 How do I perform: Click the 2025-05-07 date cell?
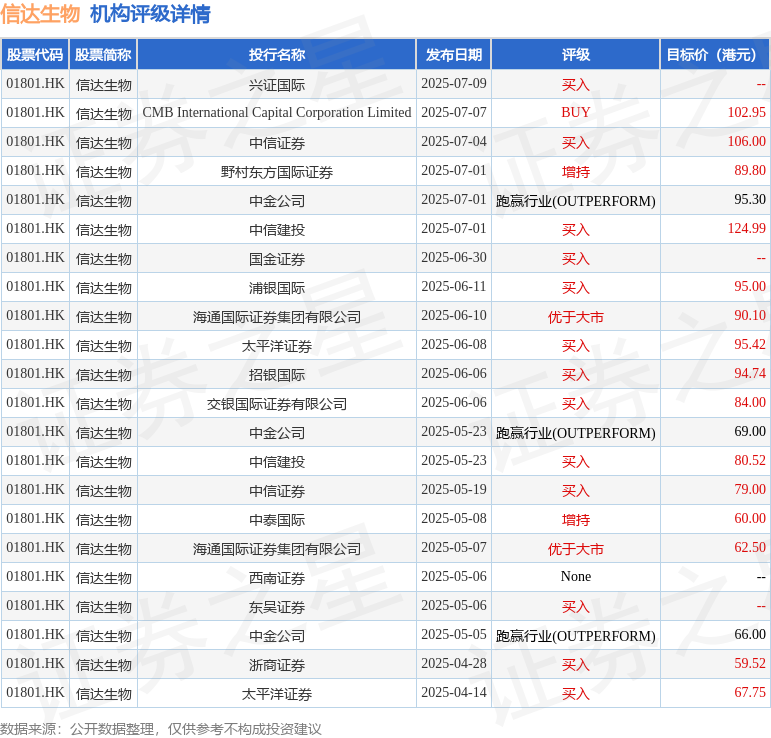(454, 548)
